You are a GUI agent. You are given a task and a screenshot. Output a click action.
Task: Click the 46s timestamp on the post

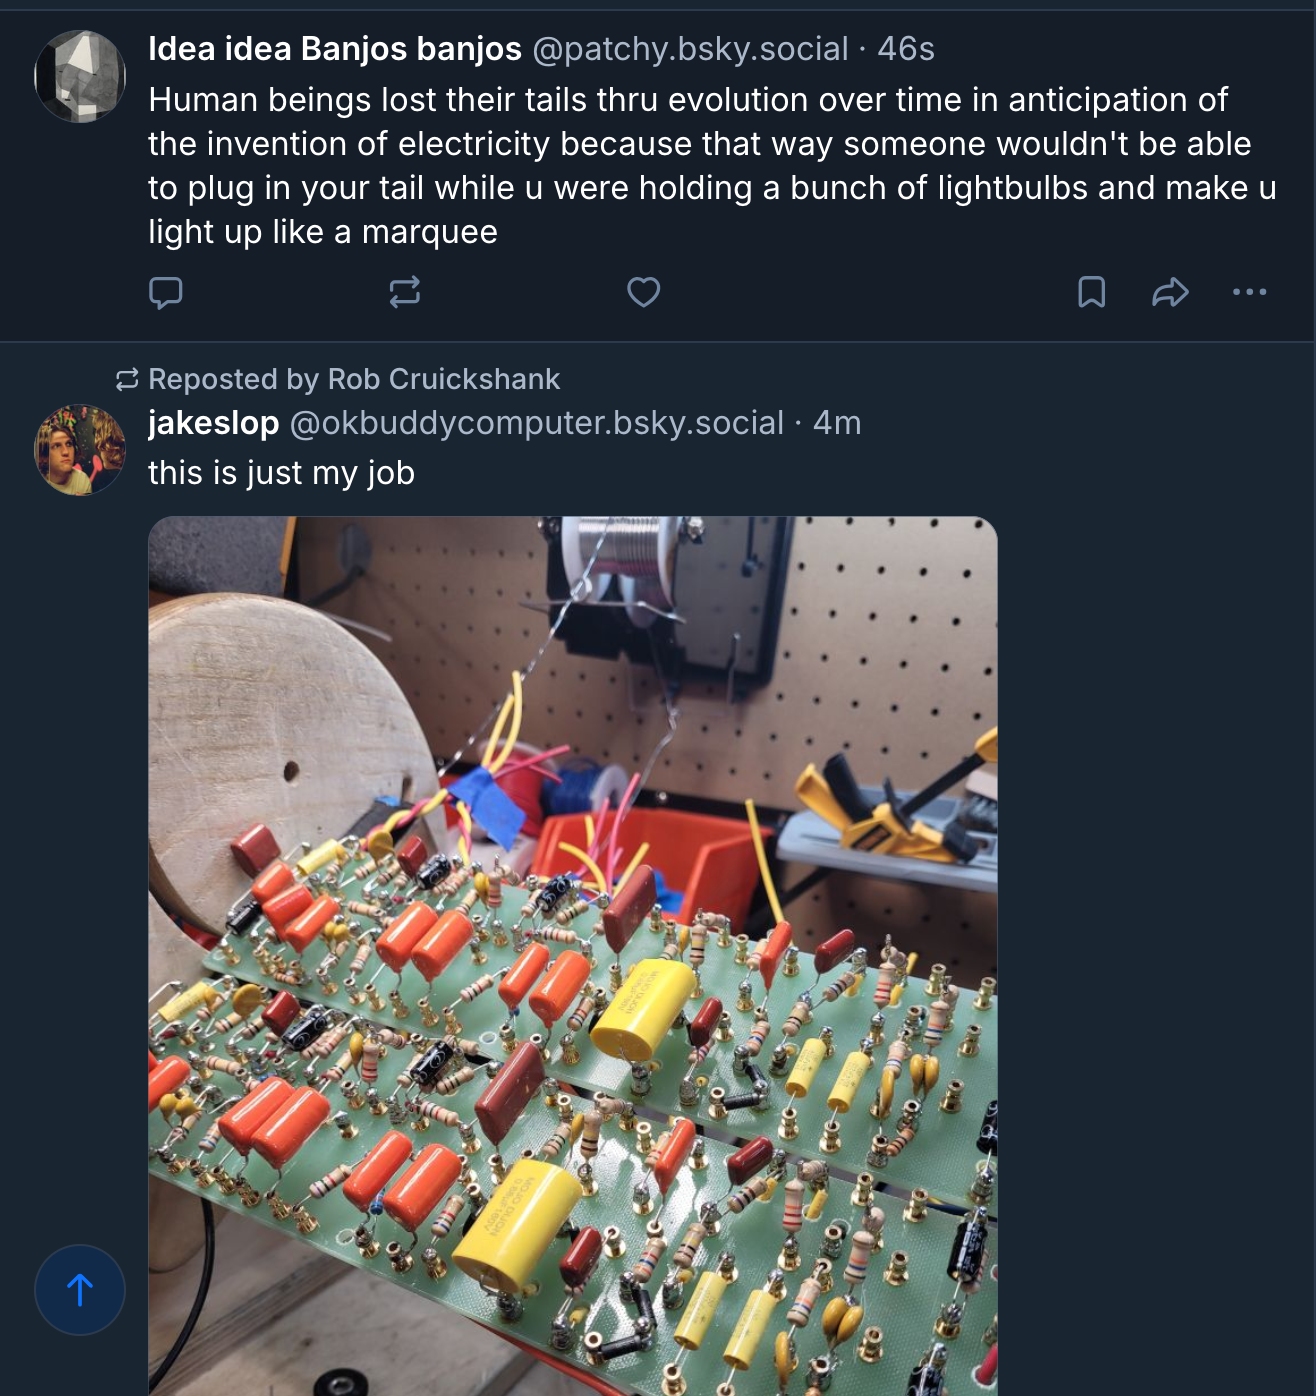[905, 48]
